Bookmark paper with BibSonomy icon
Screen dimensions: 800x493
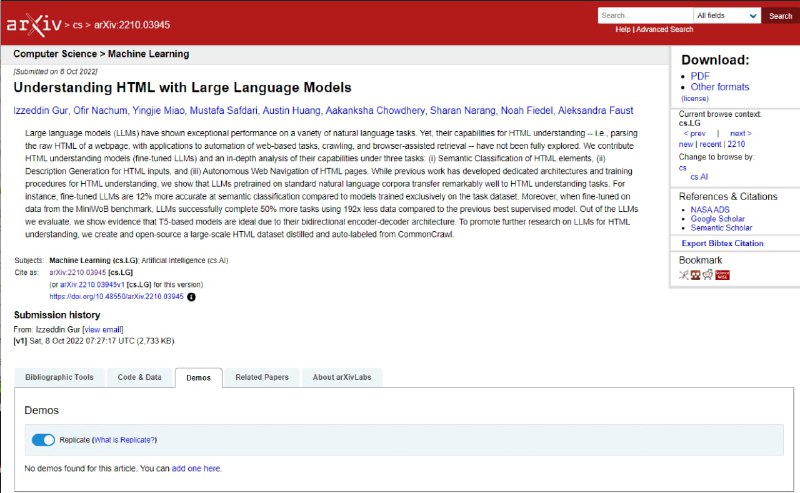[696, 275]
